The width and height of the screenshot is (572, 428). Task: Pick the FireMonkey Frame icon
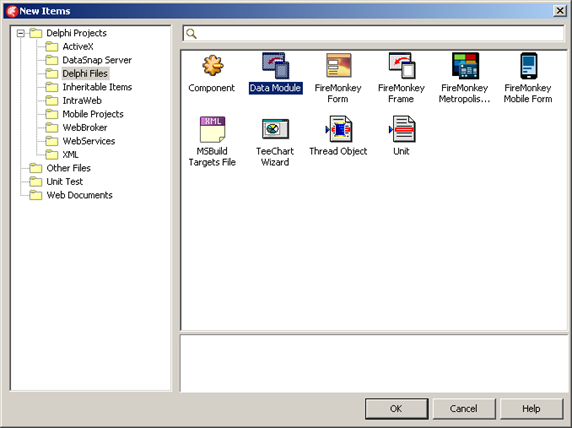coord(402,66)
